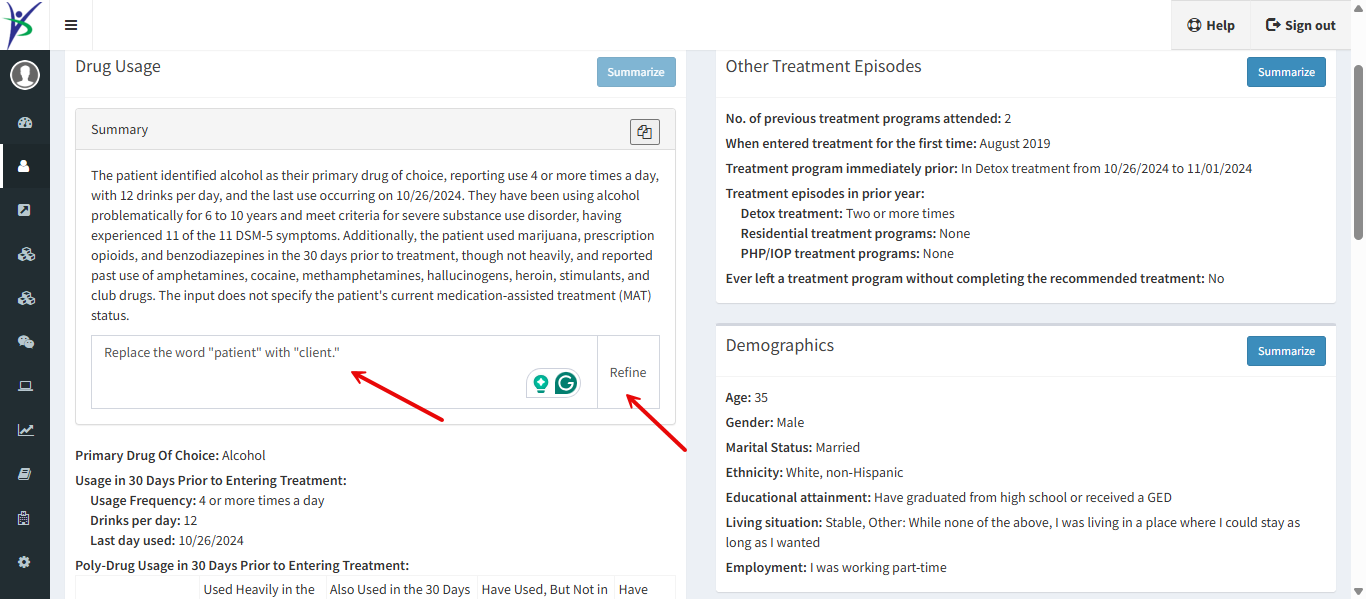Open the book icon in sidebar

pyautogui.click(x=25, y=474)
